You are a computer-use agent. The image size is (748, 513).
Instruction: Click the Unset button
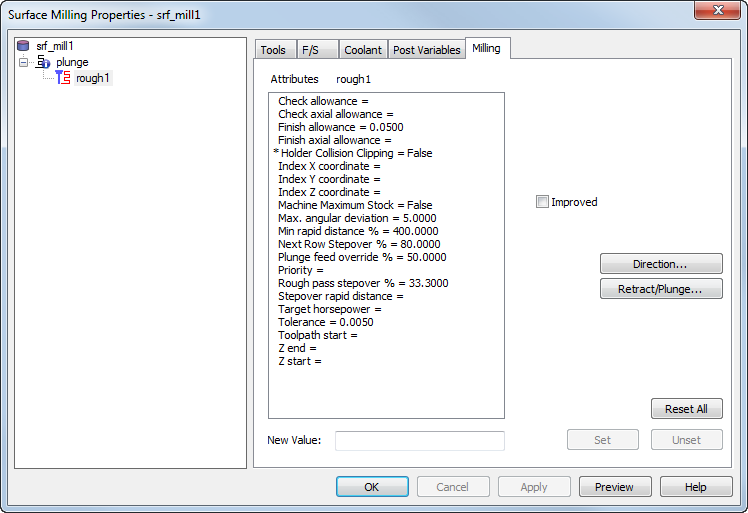coord(686,440)
